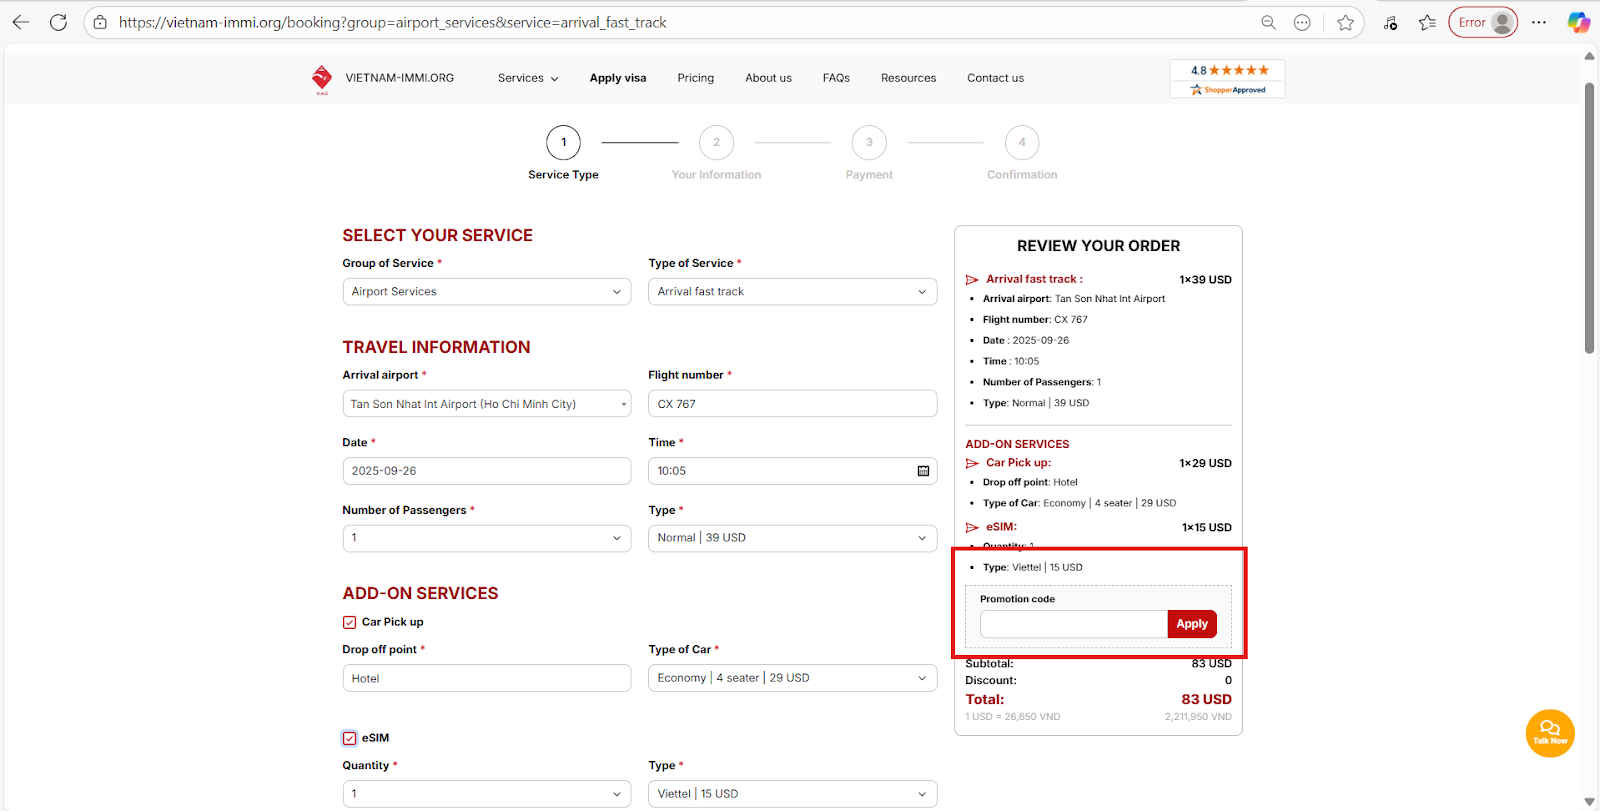Click into the Promotion code input field
The image size is (1600, 811).
(1073, 624)
